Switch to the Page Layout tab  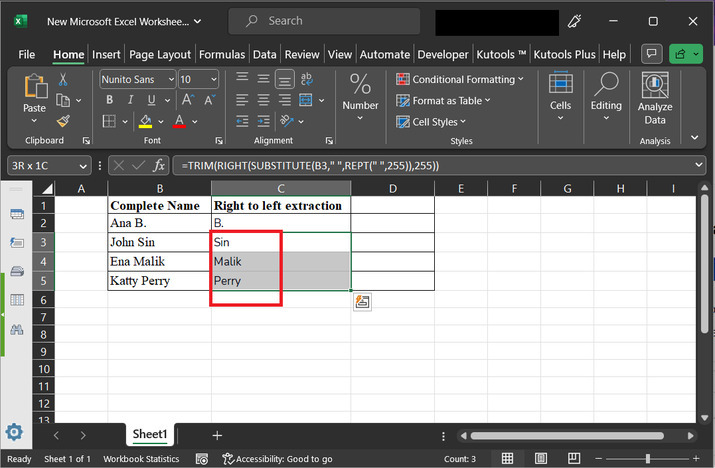tap(159, 55)
